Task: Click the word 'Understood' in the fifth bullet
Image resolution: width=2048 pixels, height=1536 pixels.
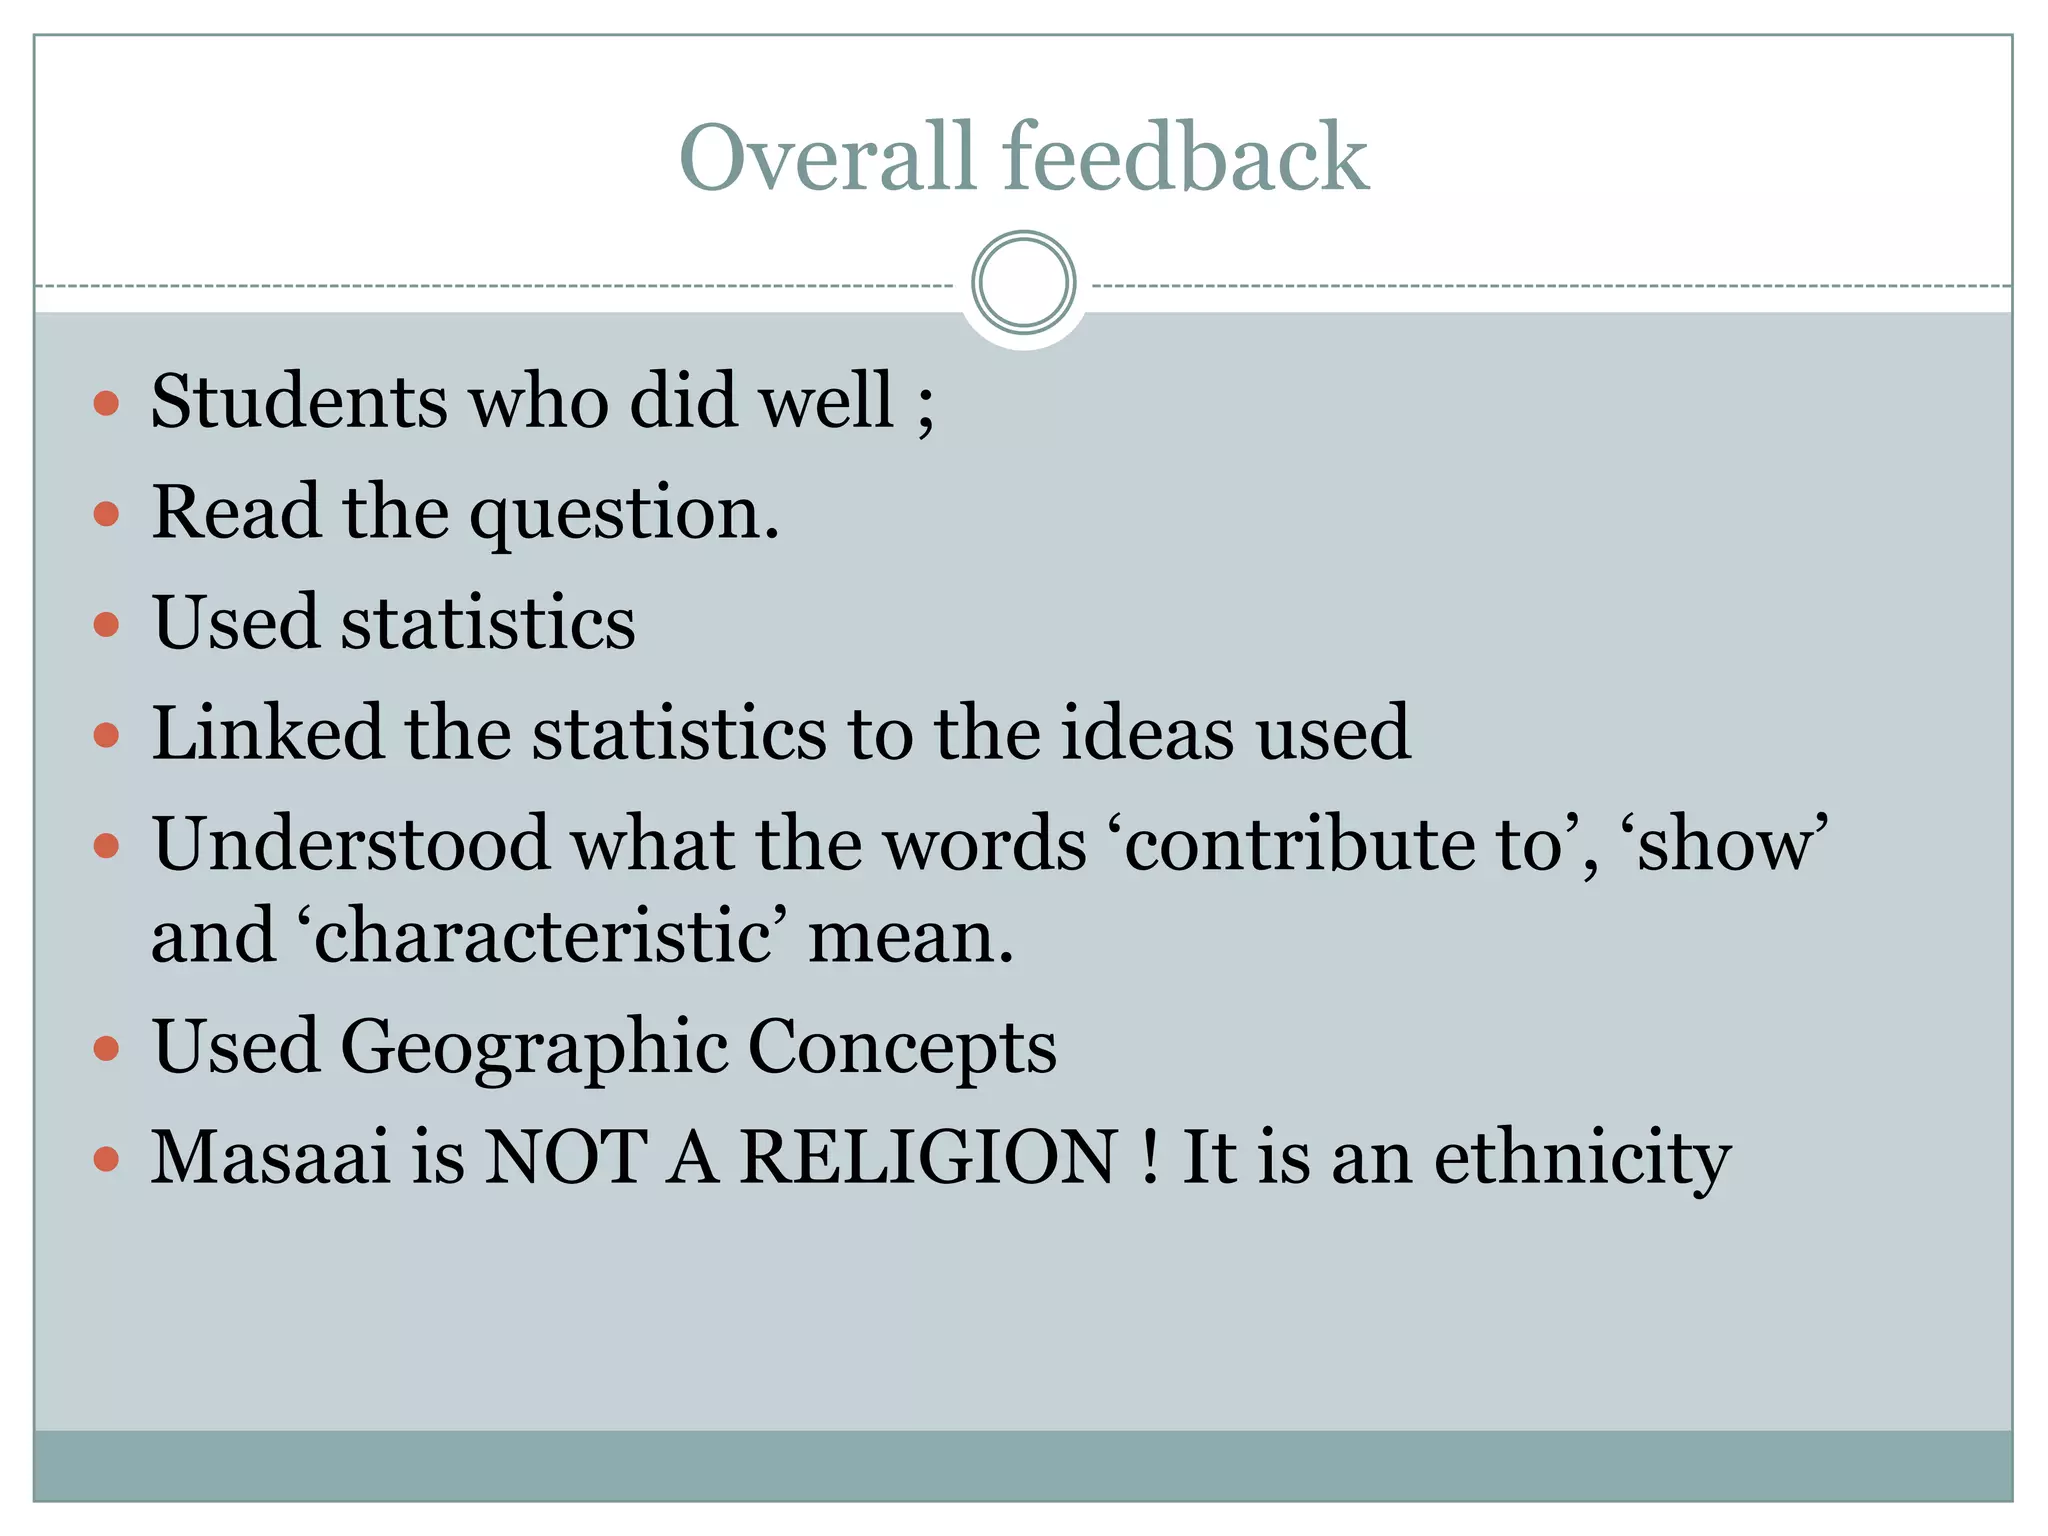Action: (350, 844)
